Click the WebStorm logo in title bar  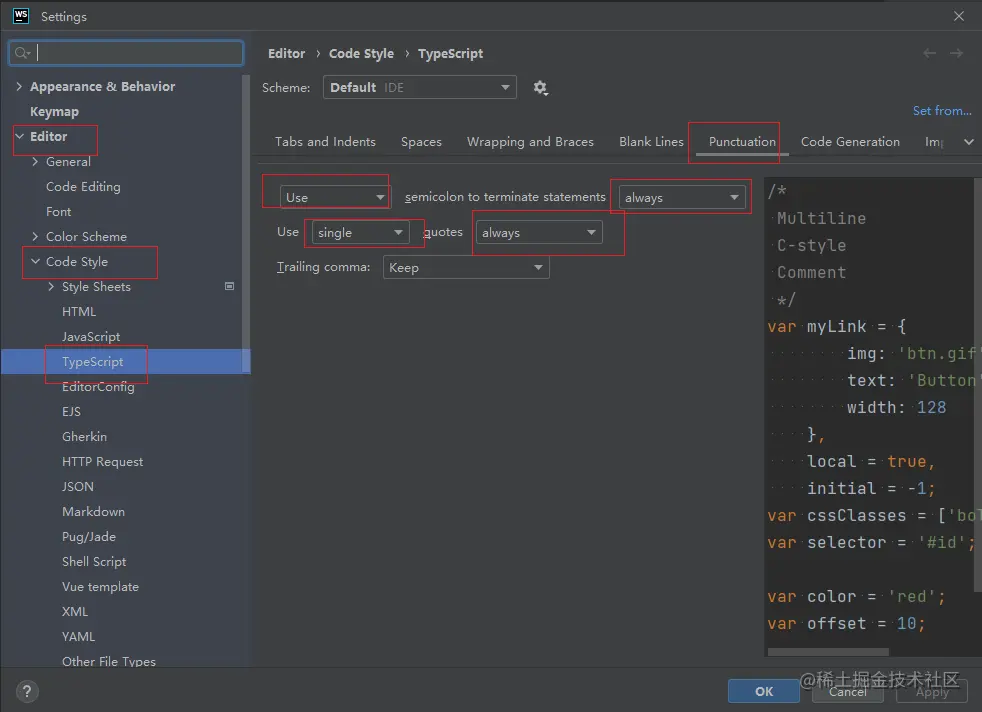click(20, 16)
